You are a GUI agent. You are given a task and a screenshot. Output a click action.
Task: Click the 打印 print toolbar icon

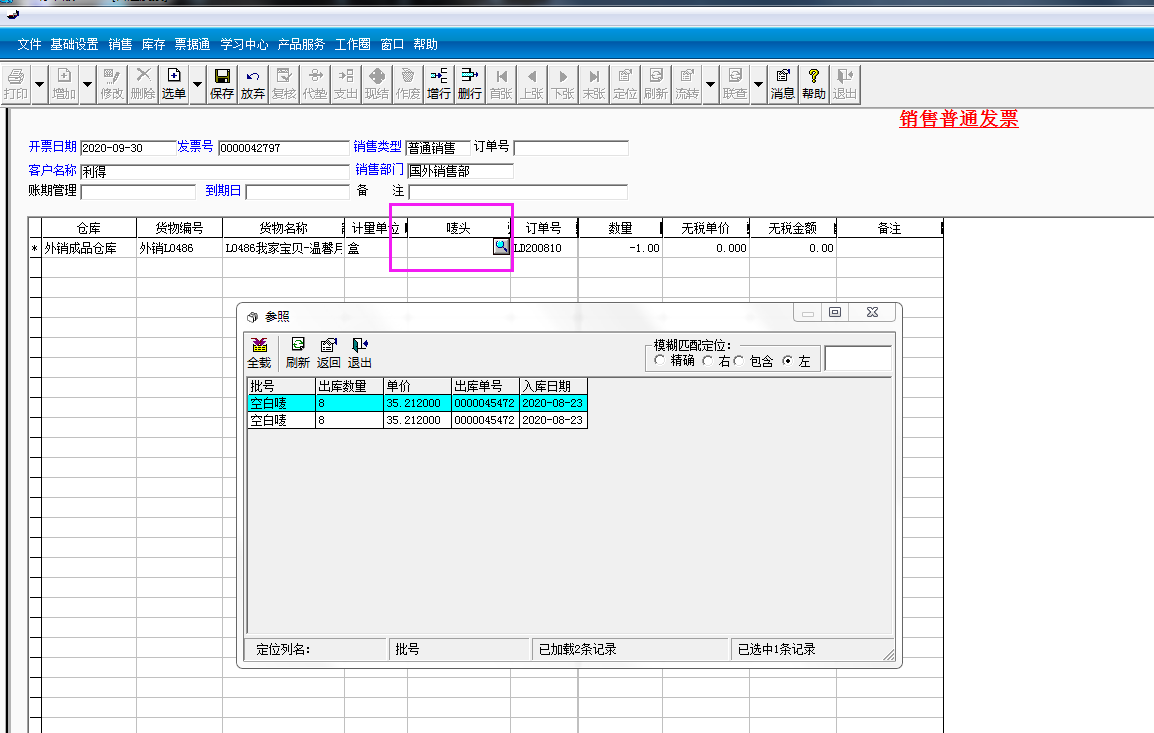pyautogui.click(x=15, y=84)
